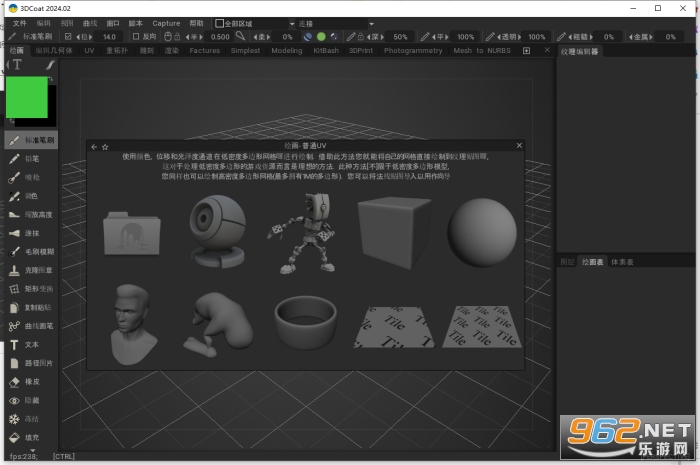Toggle the gloss sphere channel button

coord(334,37)
